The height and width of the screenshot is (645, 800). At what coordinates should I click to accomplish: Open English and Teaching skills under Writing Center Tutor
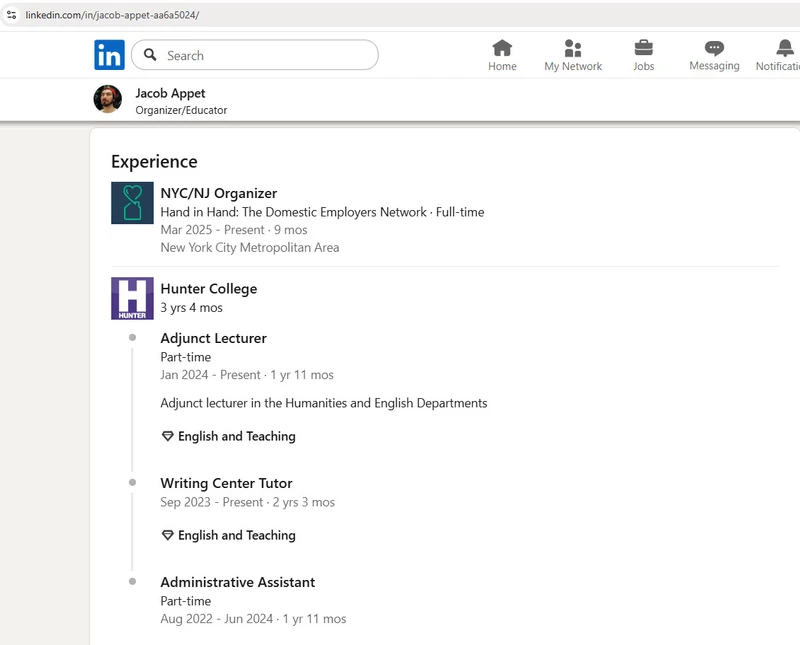click(x=237, y=535)
